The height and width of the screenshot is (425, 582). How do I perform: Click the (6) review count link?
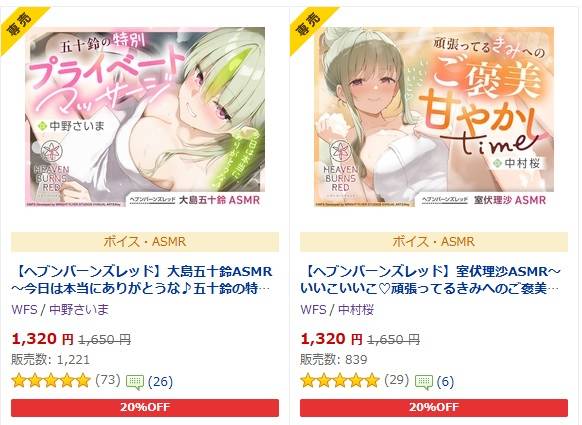coord(445,382)
